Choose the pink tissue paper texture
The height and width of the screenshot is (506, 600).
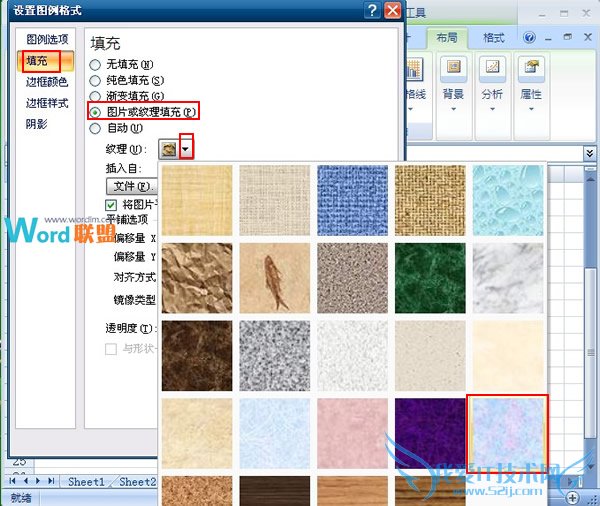coord(352,433)
